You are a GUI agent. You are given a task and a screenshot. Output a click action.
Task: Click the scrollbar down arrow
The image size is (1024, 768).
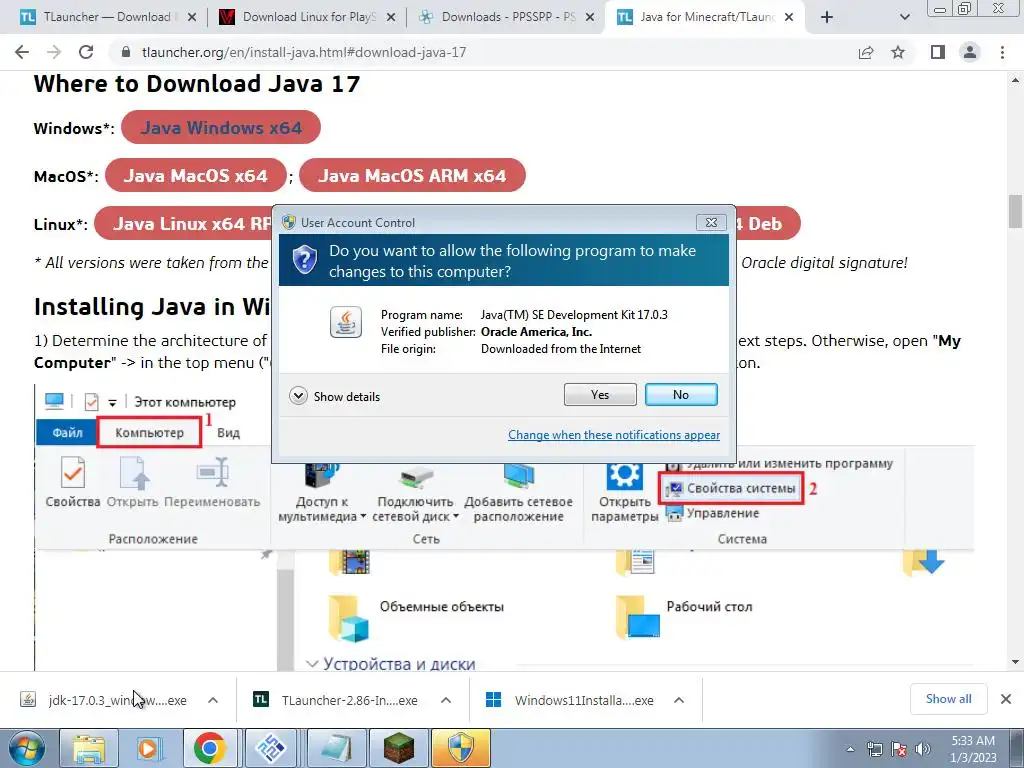click(x=1016, y=662)
